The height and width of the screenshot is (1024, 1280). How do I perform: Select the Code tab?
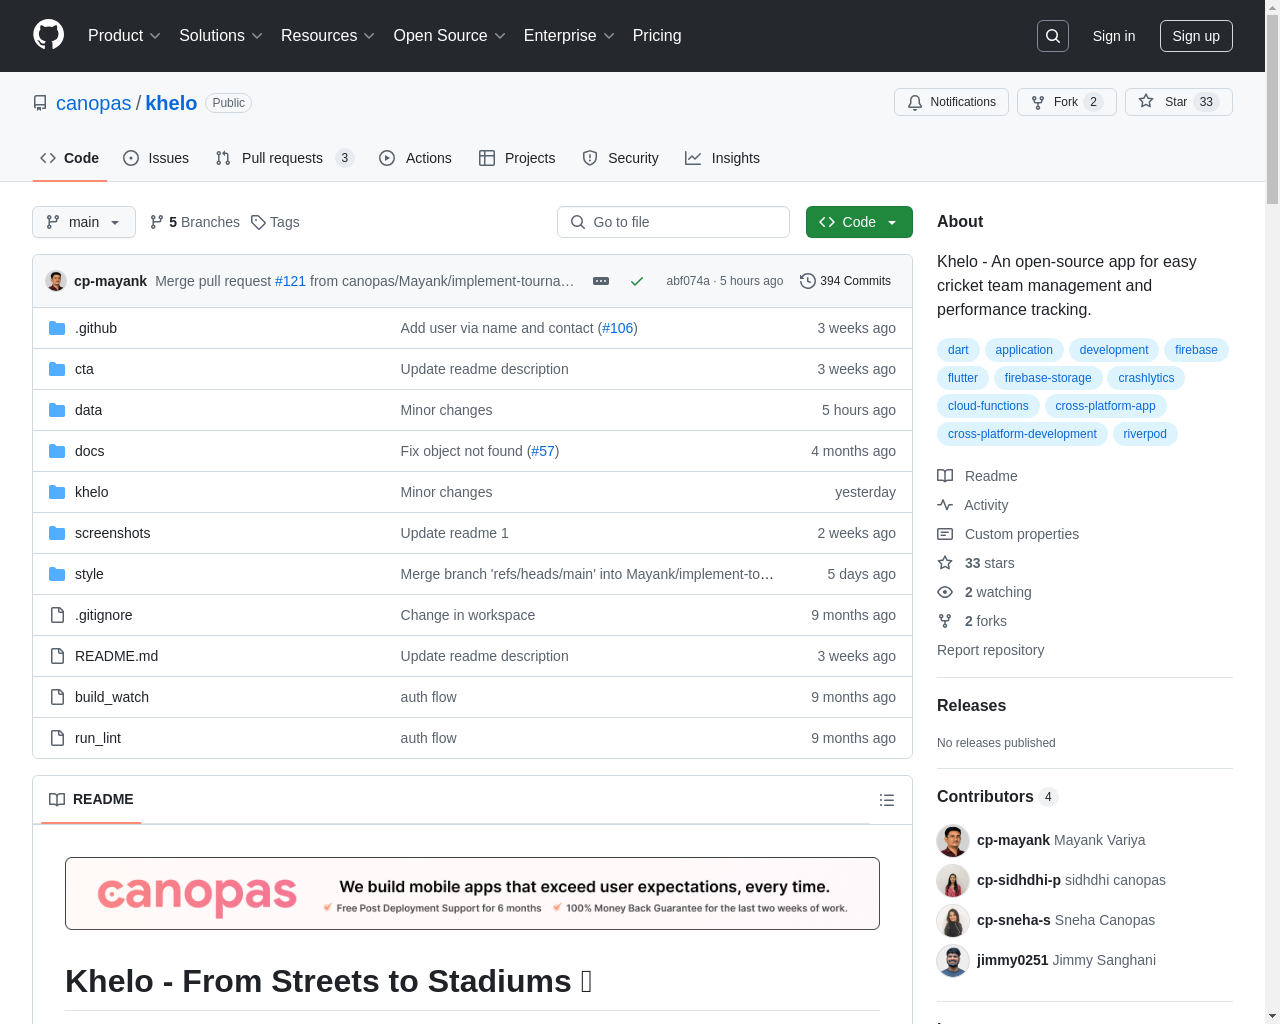pos(70,158)
